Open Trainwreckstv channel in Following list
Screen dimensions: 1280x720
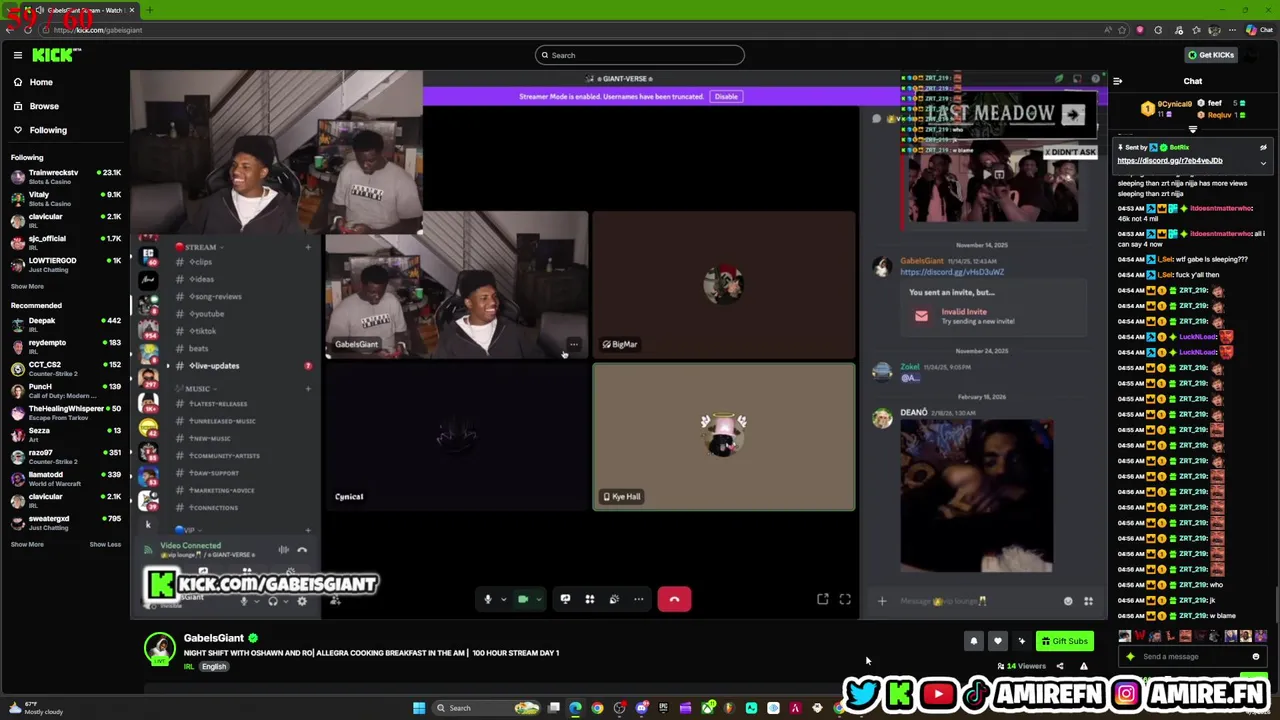coord(65,176)
